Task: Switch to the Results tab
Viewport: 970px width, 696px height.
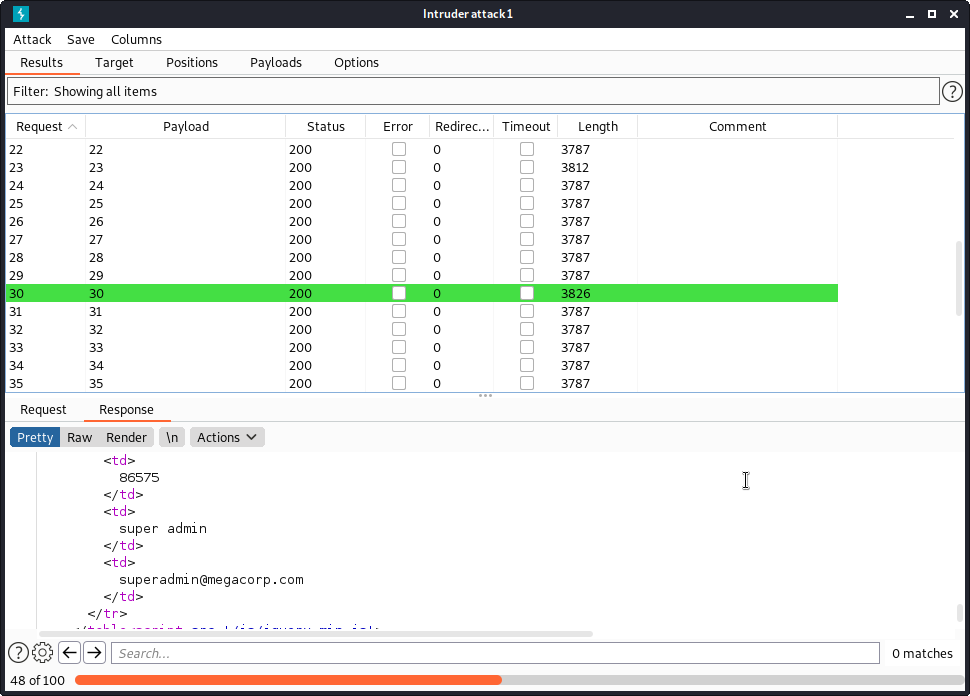Action: pos(41,62)
